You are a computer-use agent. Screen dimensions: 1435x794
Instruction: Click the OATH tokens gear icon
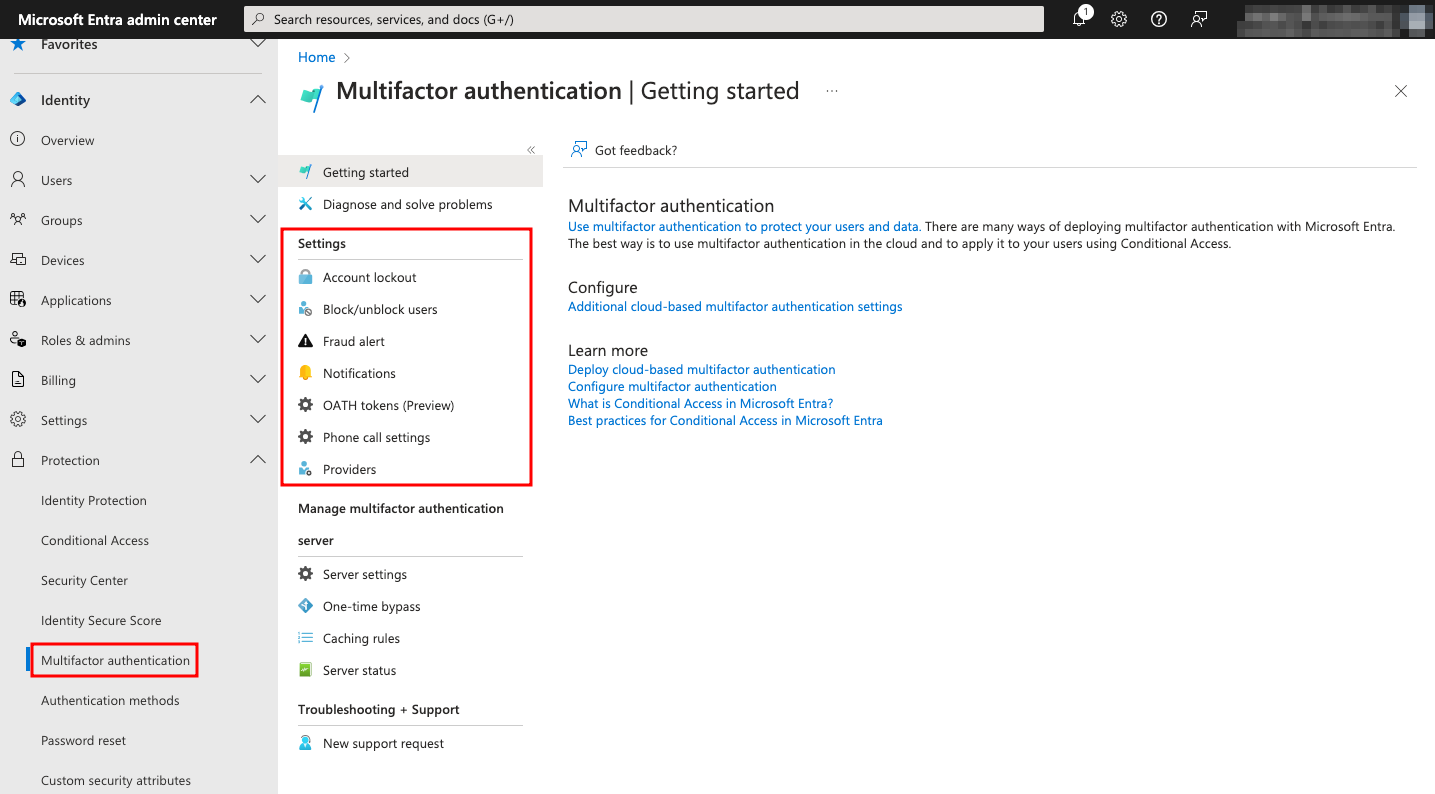pyautogui.click(x=306, y=405)
